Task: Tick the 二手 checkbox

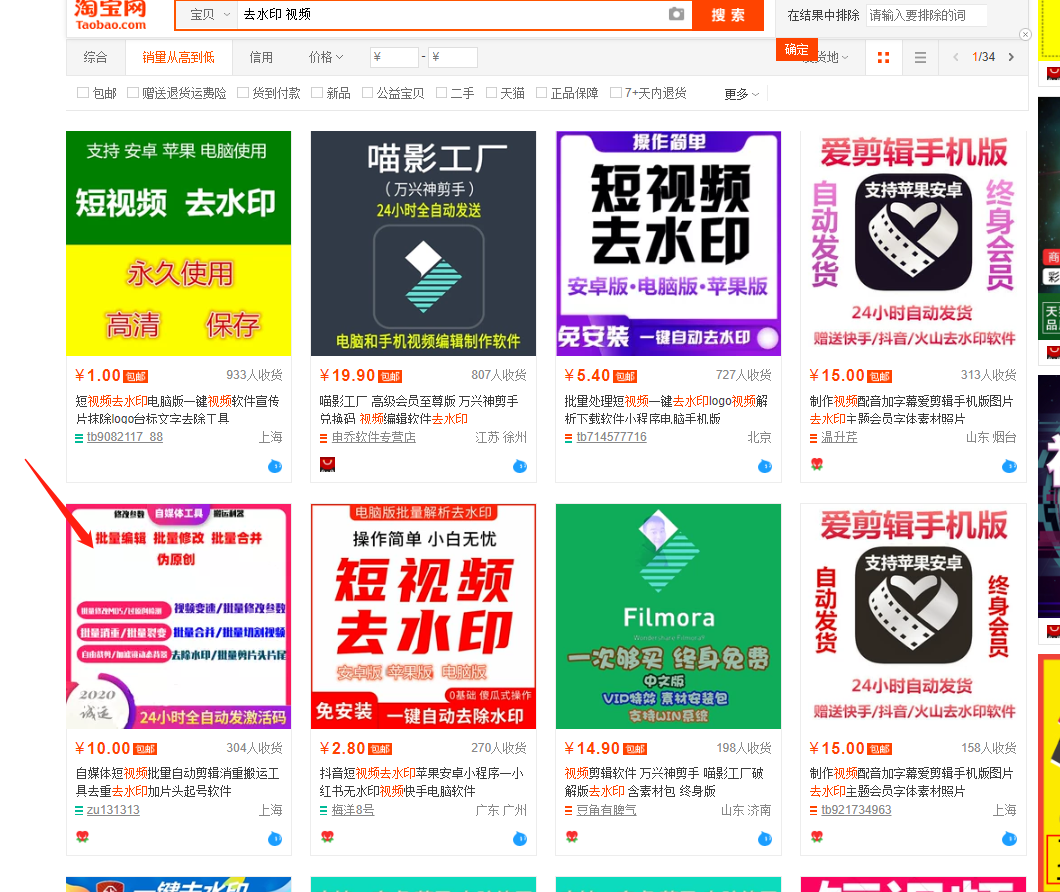Action: pyautogui.click(x=441, y=93)
